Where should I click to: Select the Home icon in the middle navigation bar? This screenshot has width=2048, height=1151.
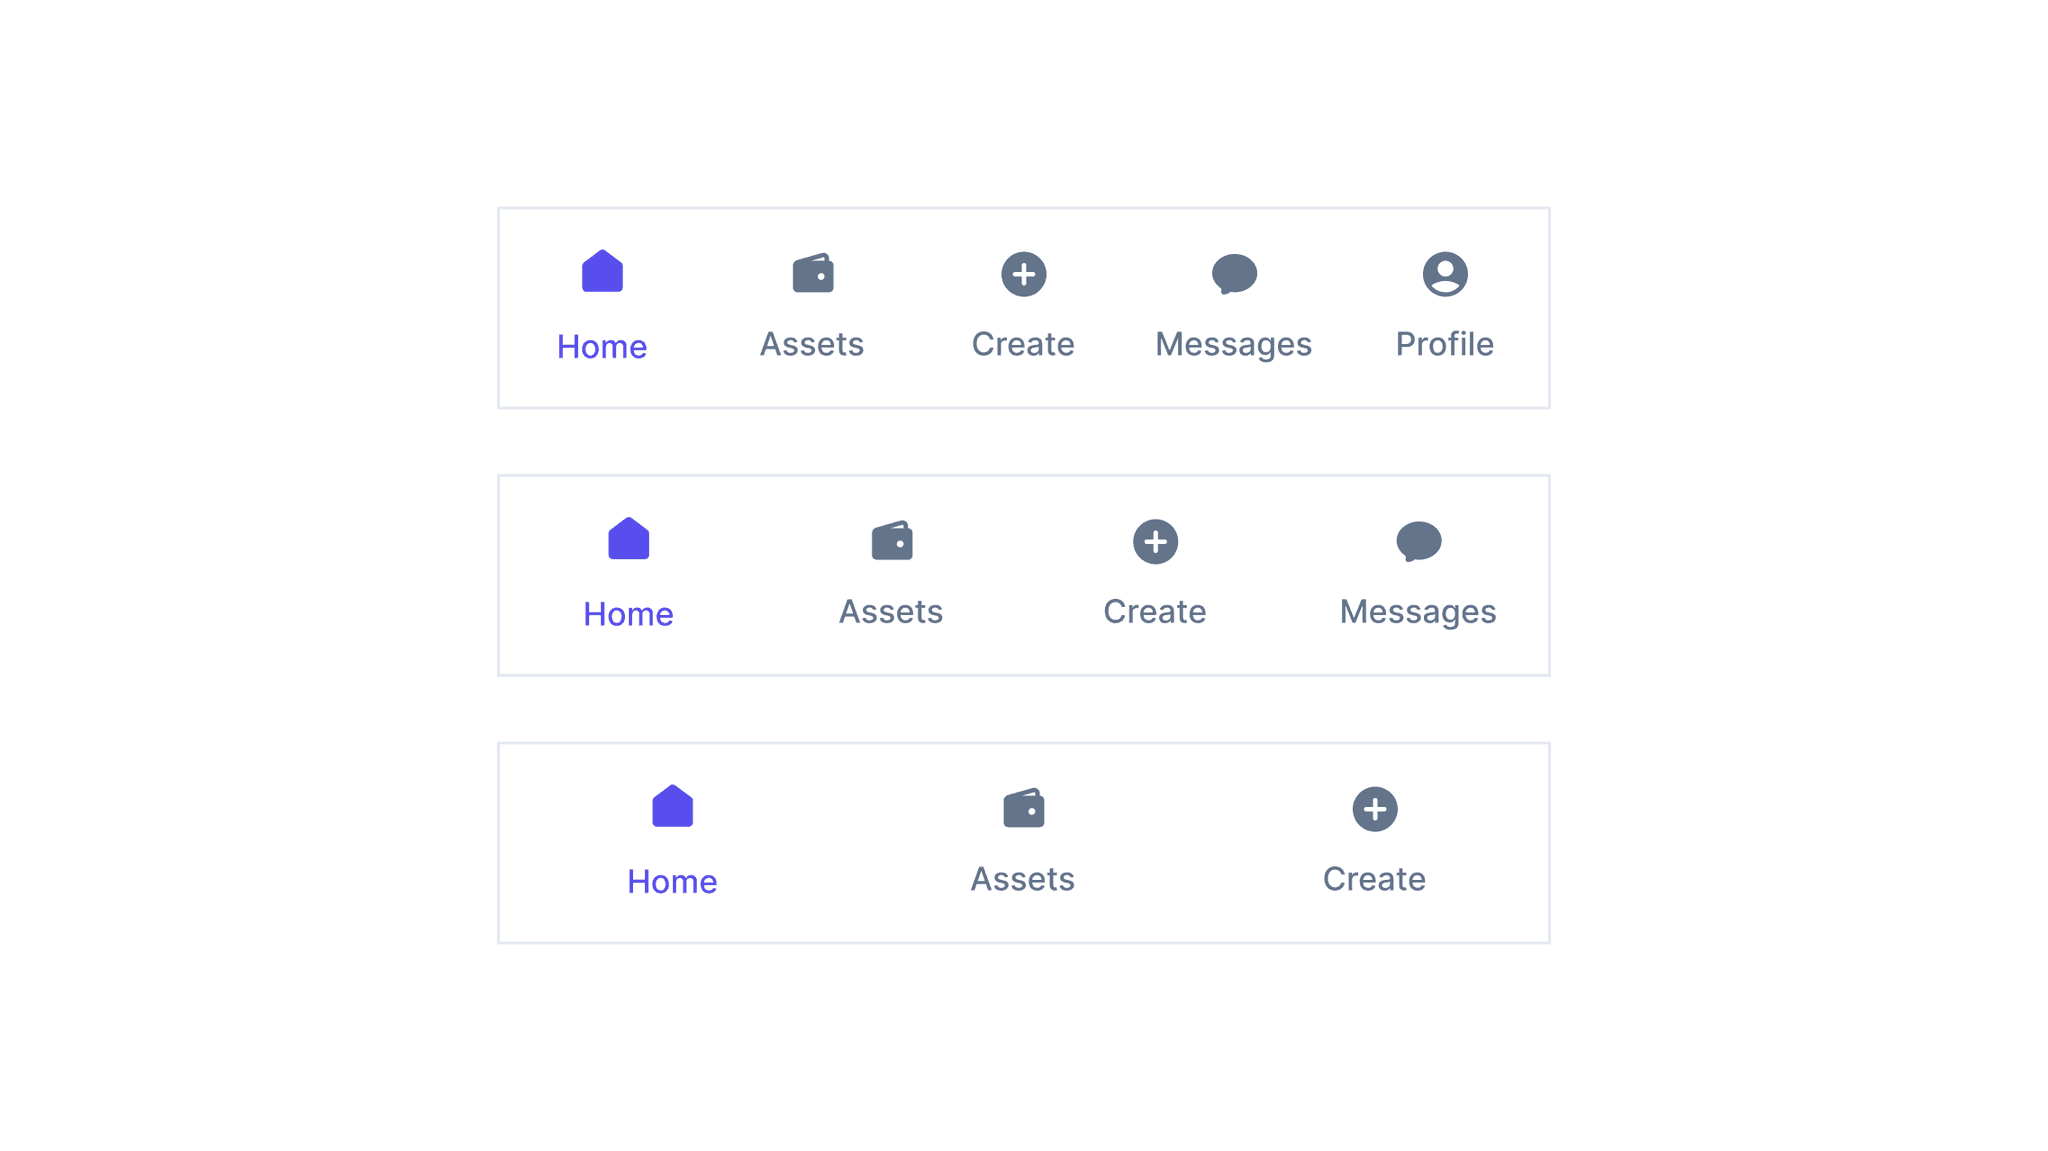click(x=627, y=539)
